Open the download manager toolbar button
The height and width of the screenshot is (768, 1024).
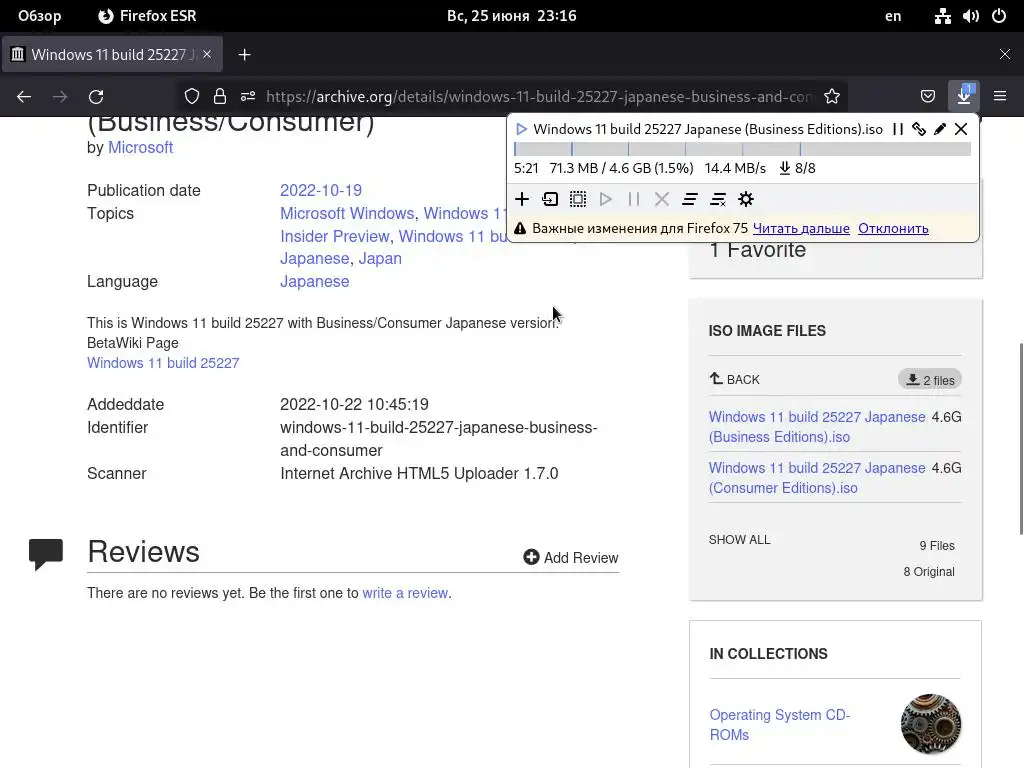tap(964, 96)
